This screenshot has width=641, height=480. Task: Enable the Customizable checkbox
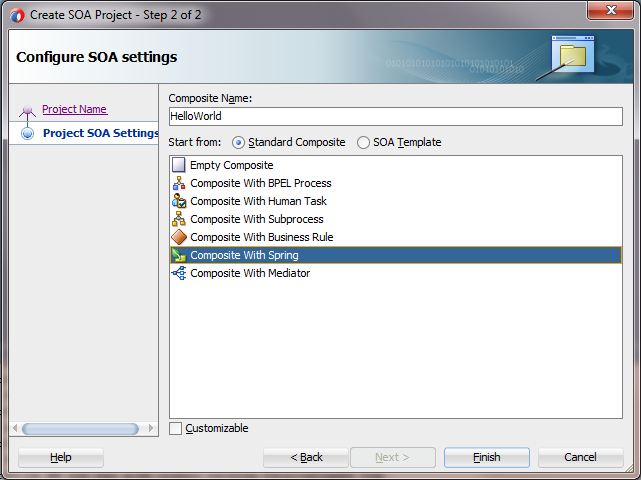(175, 428)
